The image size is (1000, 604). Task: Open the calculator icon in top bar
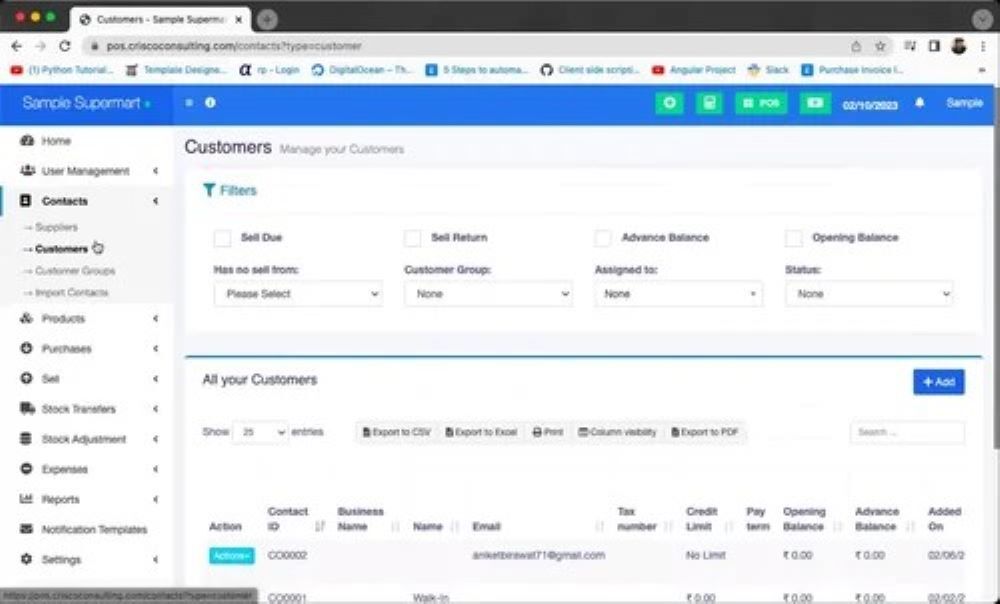(x=709, y=103)
